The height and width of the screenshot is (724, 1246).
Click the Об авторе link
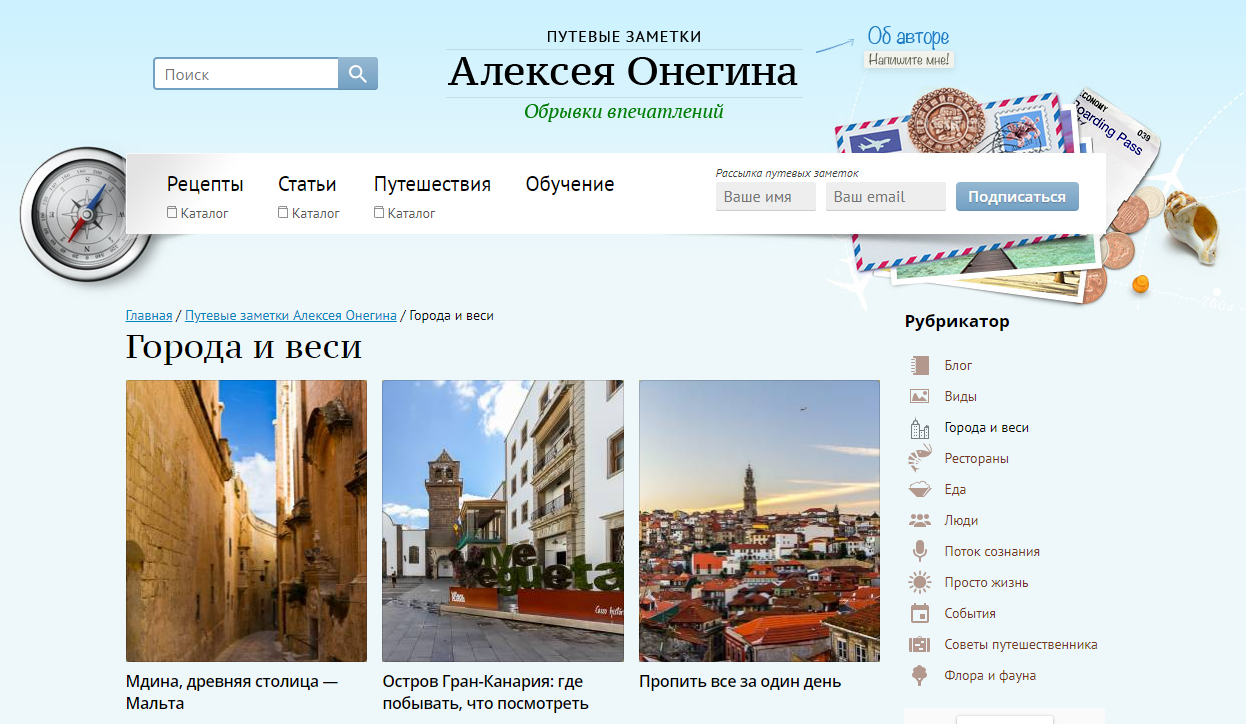pyautogui.click(x=908, y=38)
